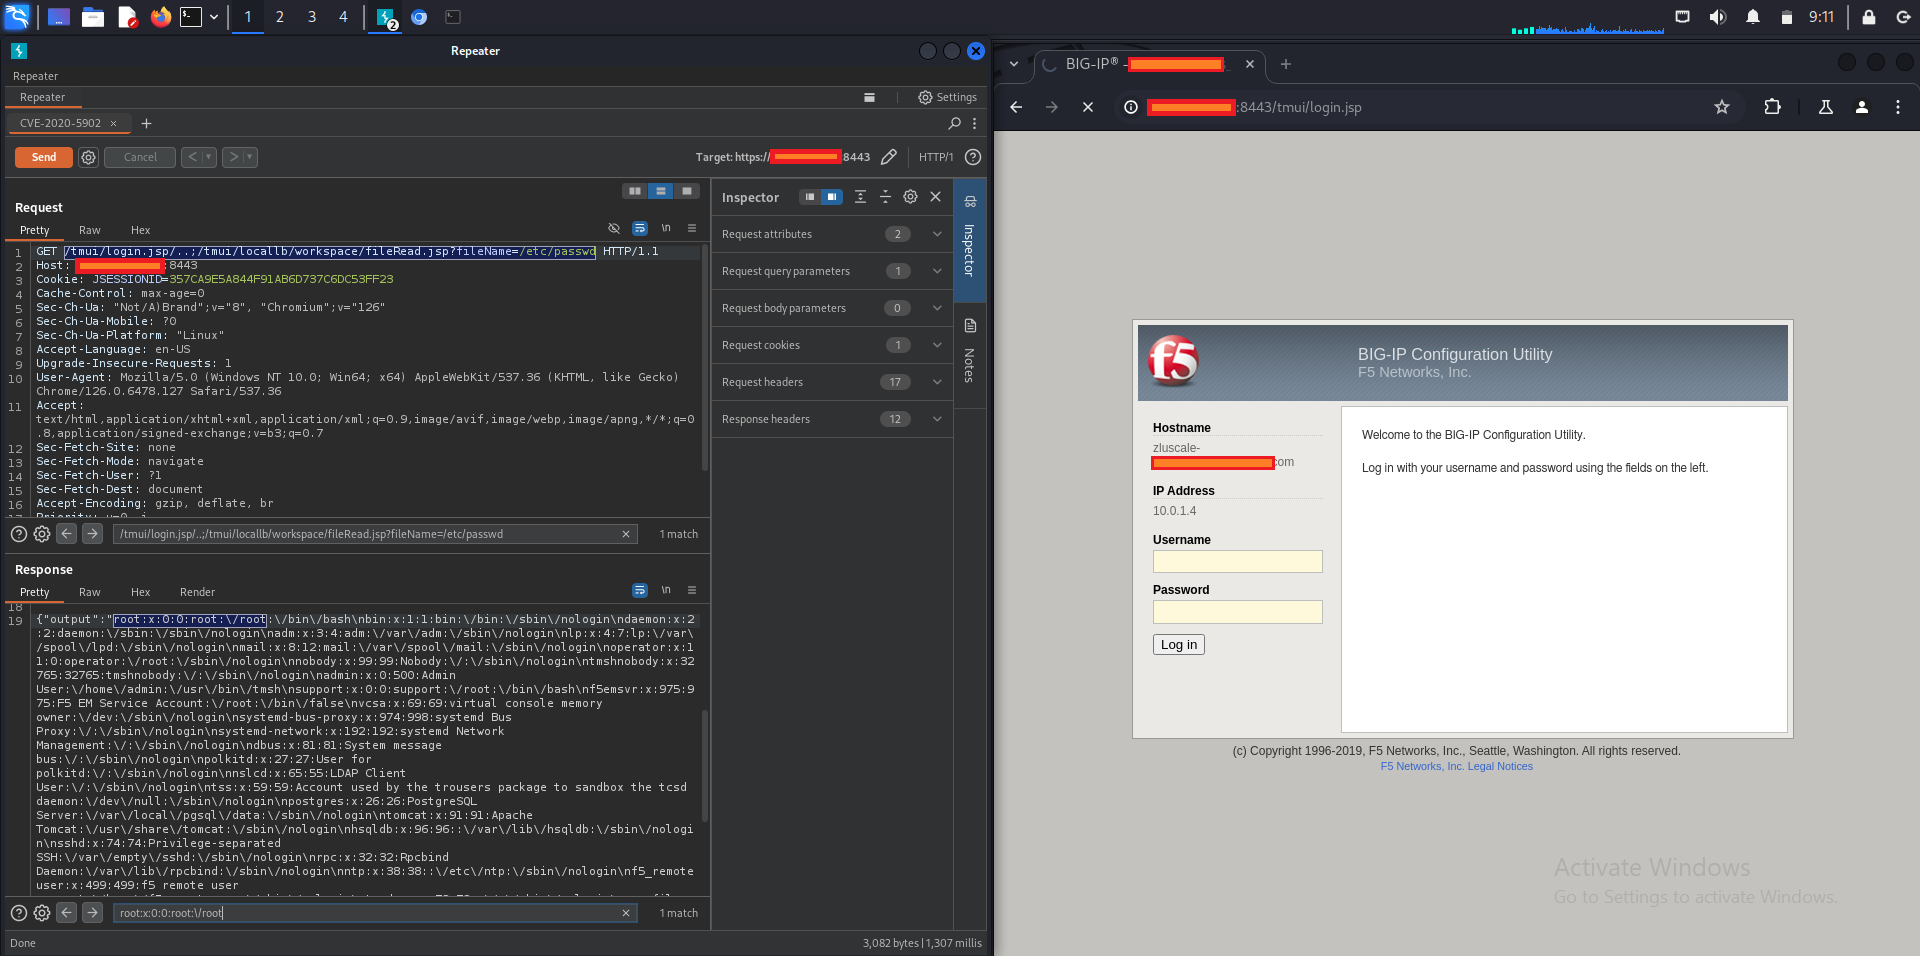The width and height of the screenshot is (1920, 956).
Task: Launch Firefox from the taskbar
Action: pos(160,17)
